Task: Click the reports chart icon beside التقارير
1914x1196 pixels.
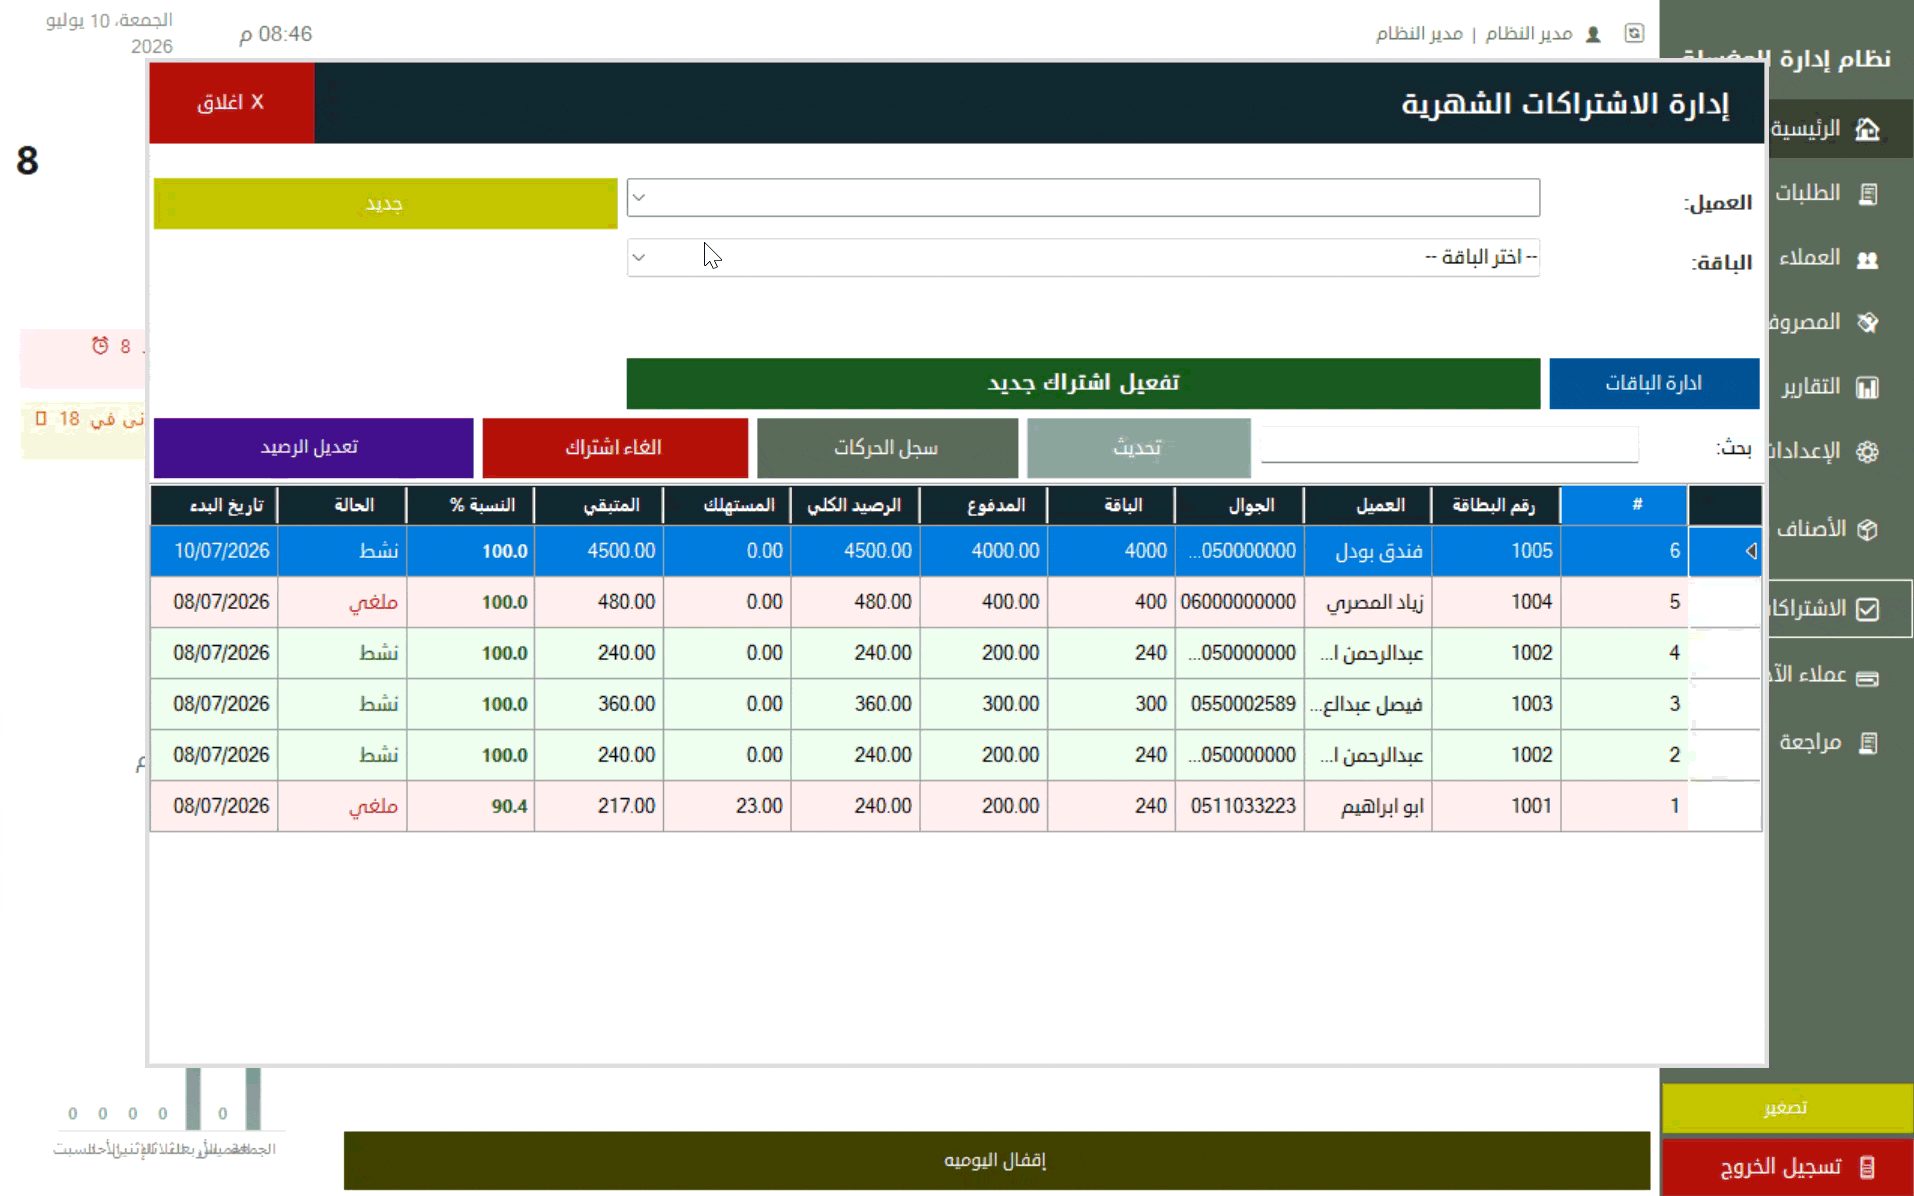Action: (1867, 387)
